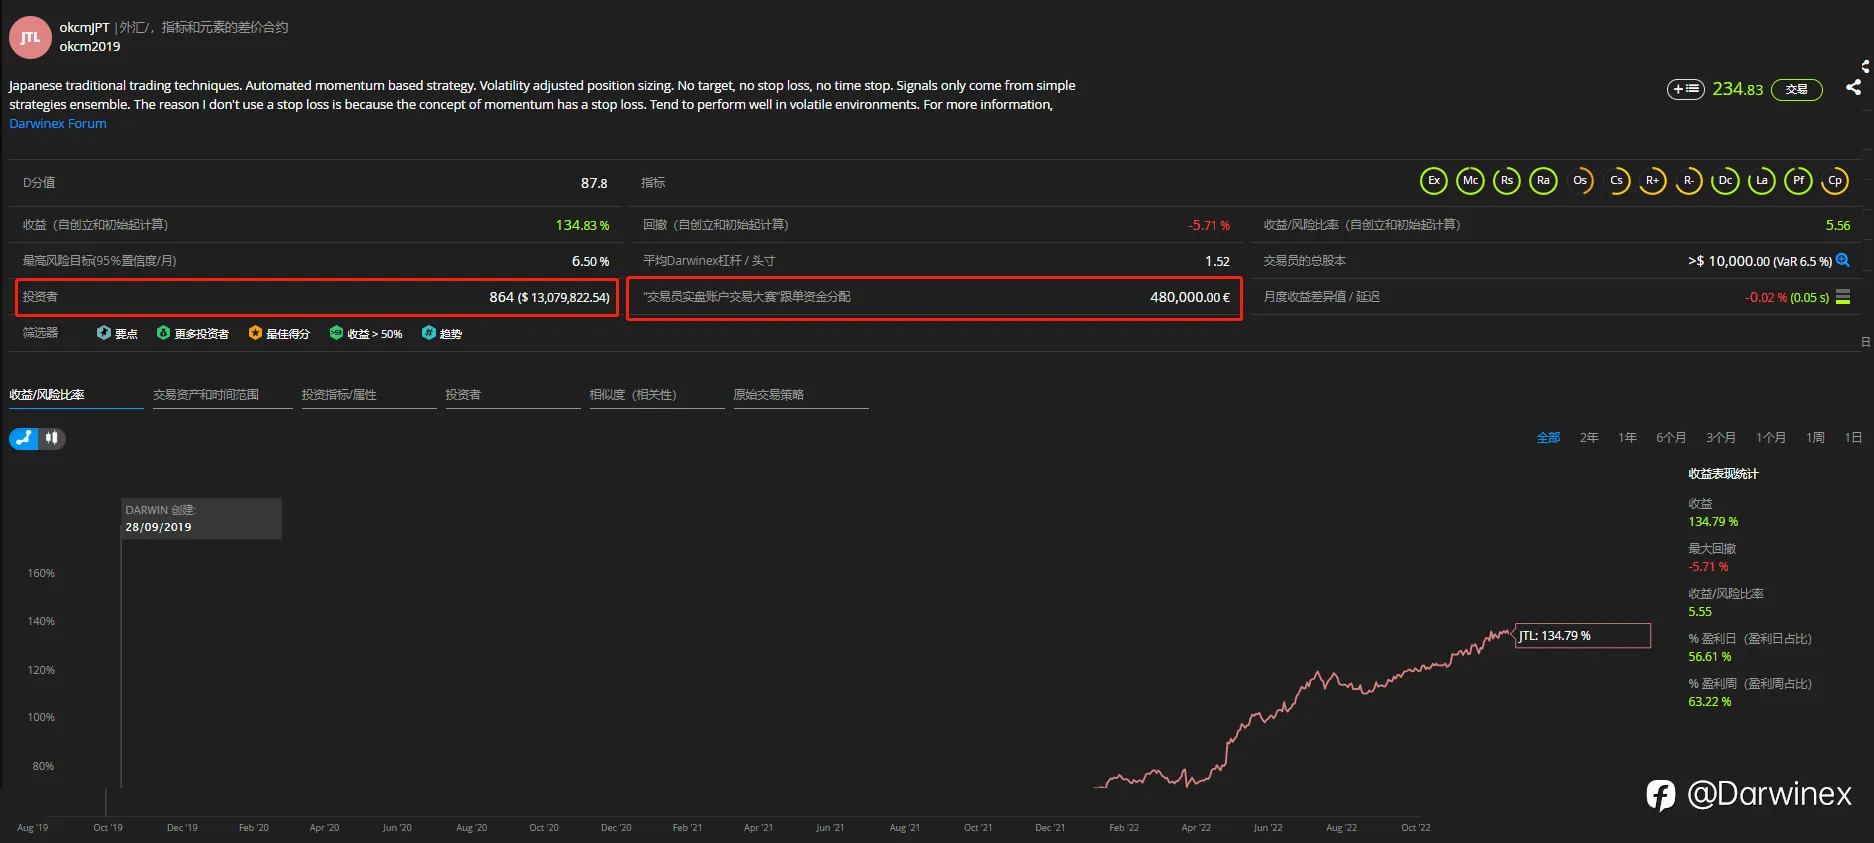The image size is (1874, 843).
Task: Select the Pf attribute circle
Action: click(x=1798, y=181)
